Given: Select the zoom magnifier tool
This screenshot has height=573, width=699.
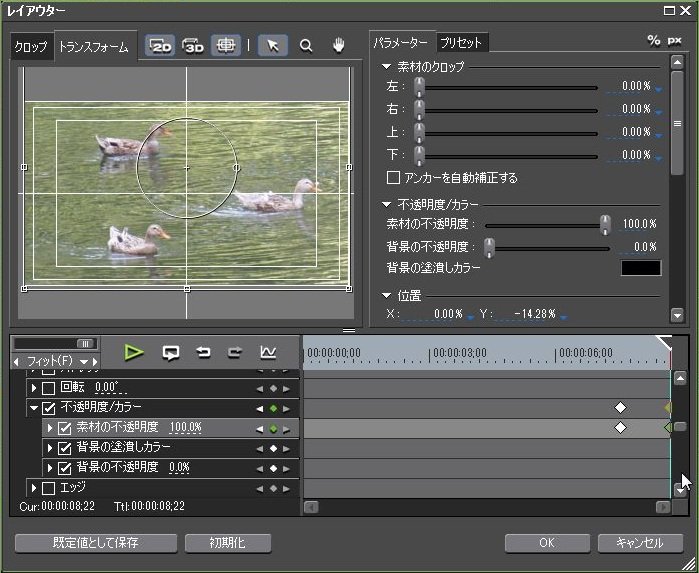Looking at the screenshot, I should click(306, 45).
